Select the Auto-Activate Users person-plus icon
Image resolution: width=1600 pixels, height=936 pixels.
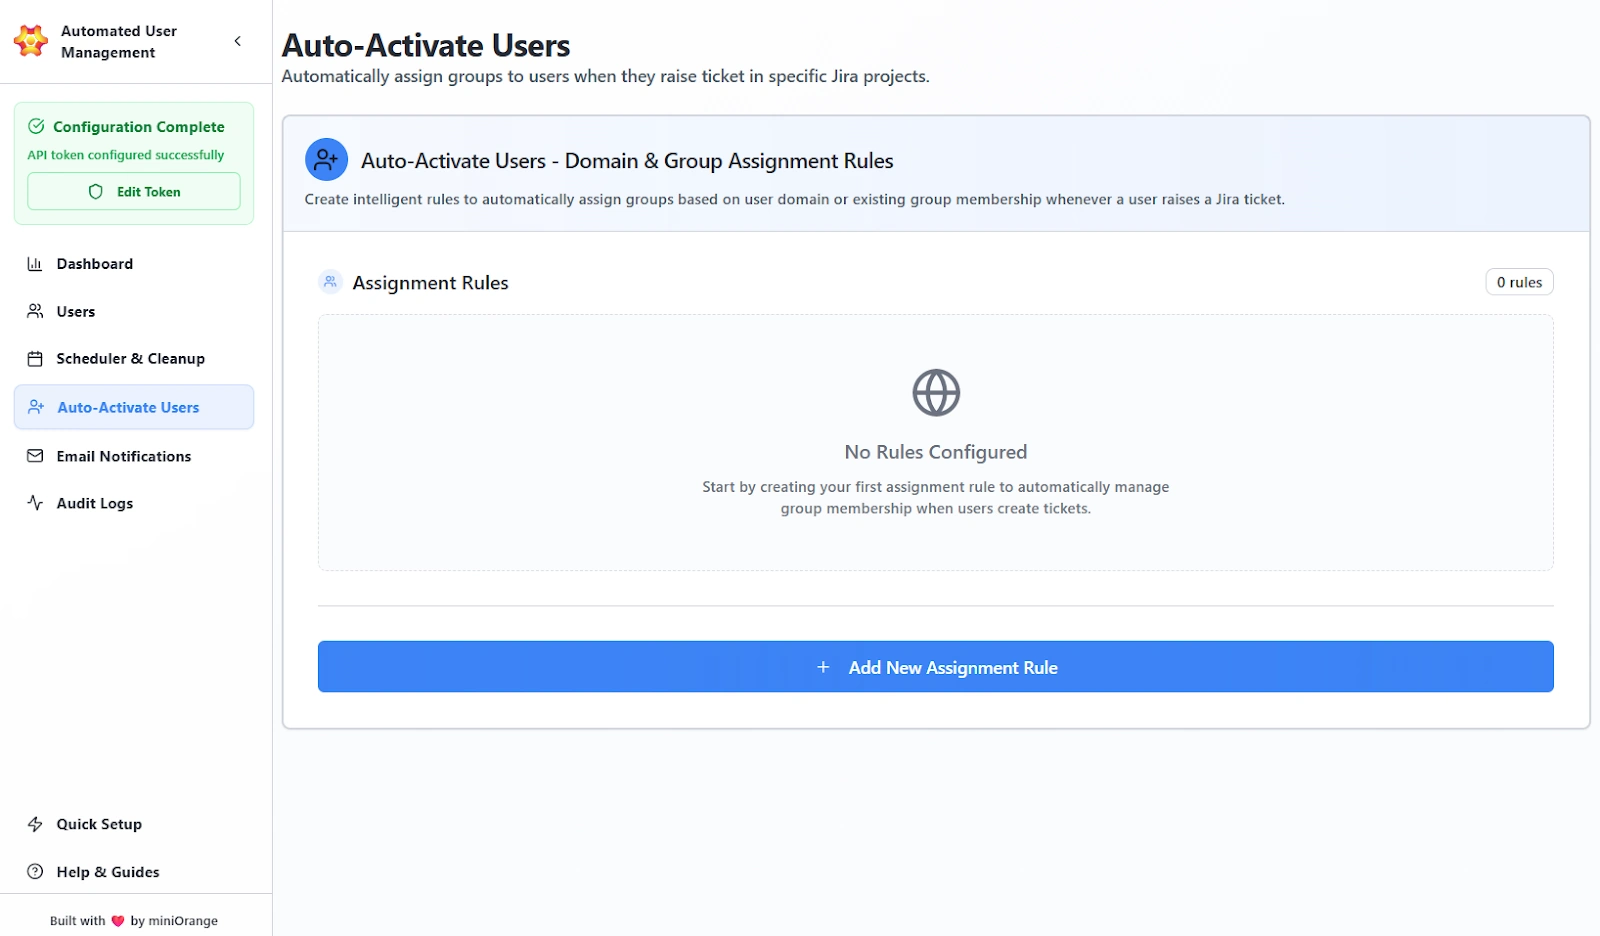point(36,407)
